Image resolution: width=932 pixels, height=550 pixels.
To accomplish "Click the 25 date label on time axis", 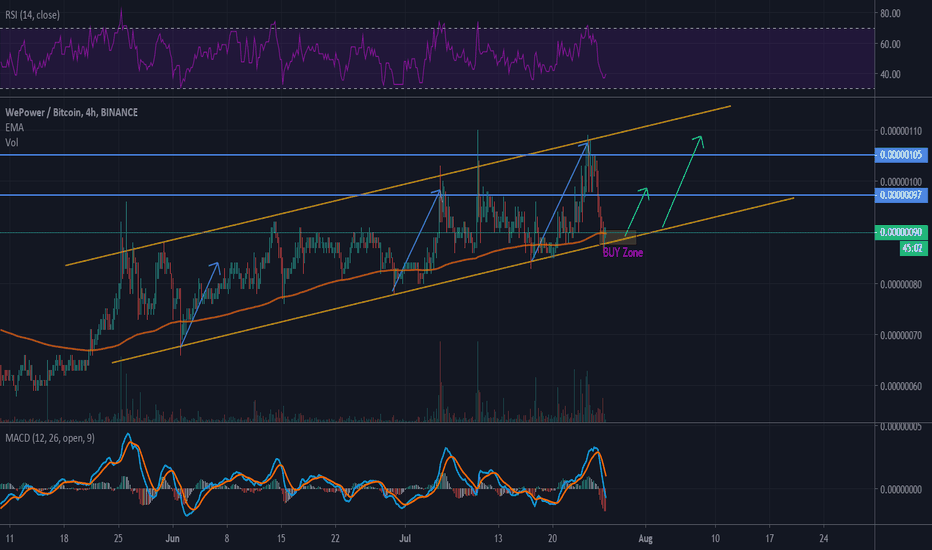I will 118,539.
